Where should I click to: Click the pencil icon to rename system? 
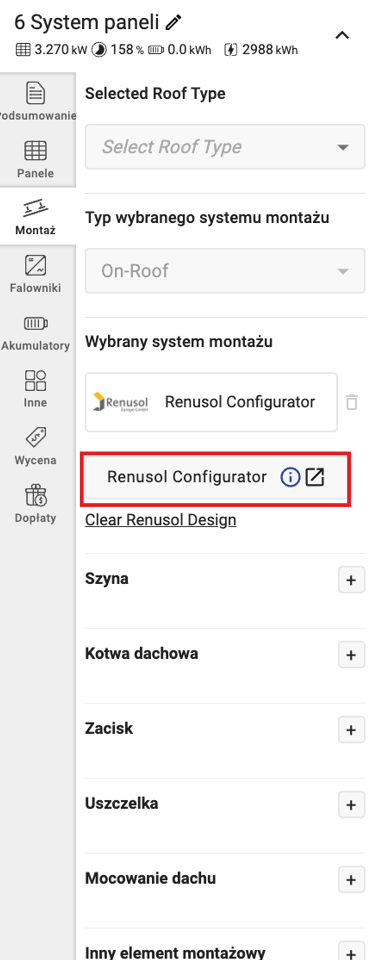(x=174, y=23)
